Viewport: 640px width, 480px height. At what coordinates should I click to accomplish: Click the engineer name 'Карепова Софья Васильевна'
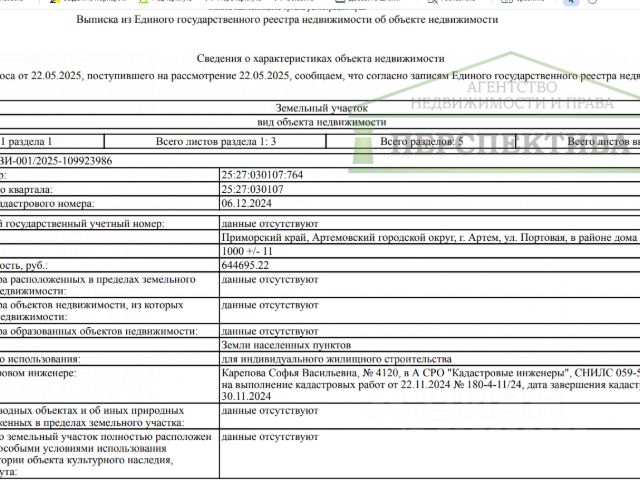pos(289,373)
